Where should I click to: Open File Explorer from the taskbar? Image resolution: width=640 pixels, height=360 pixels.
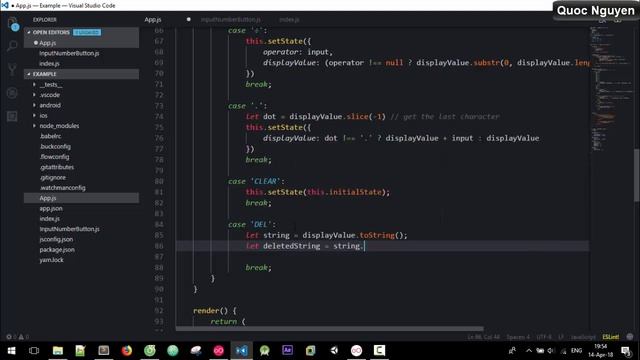point(58,351)
